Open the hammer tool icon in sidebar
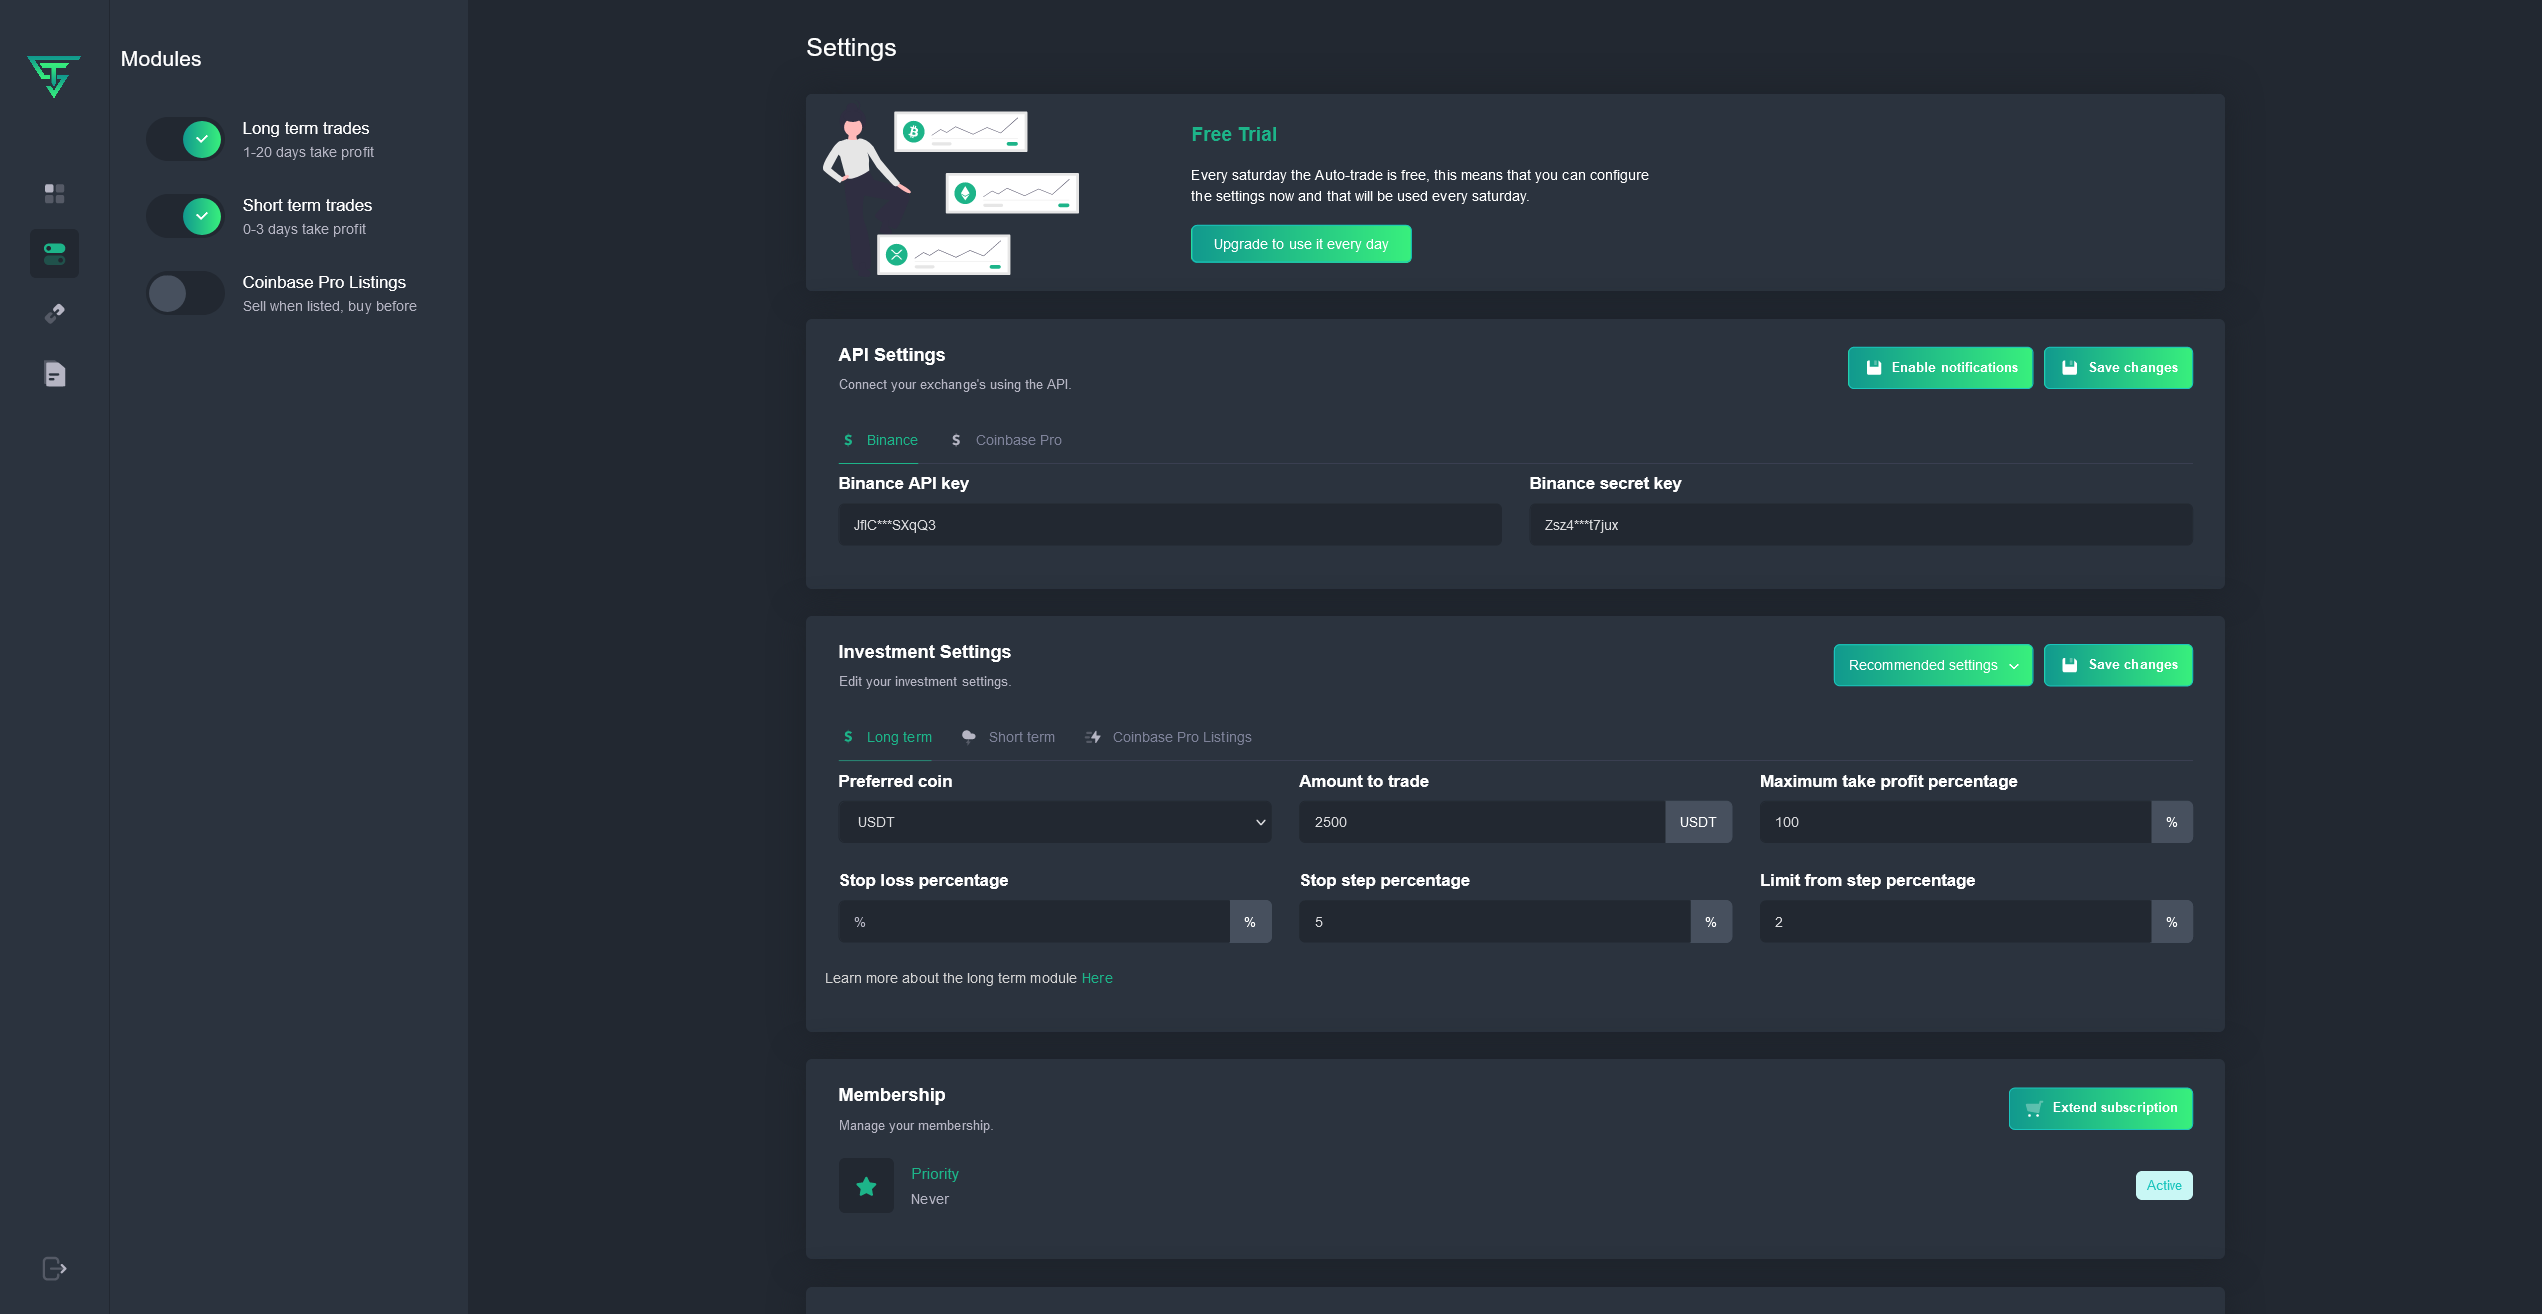This screenshot has width=2542, height=1314. click(54, 314)
